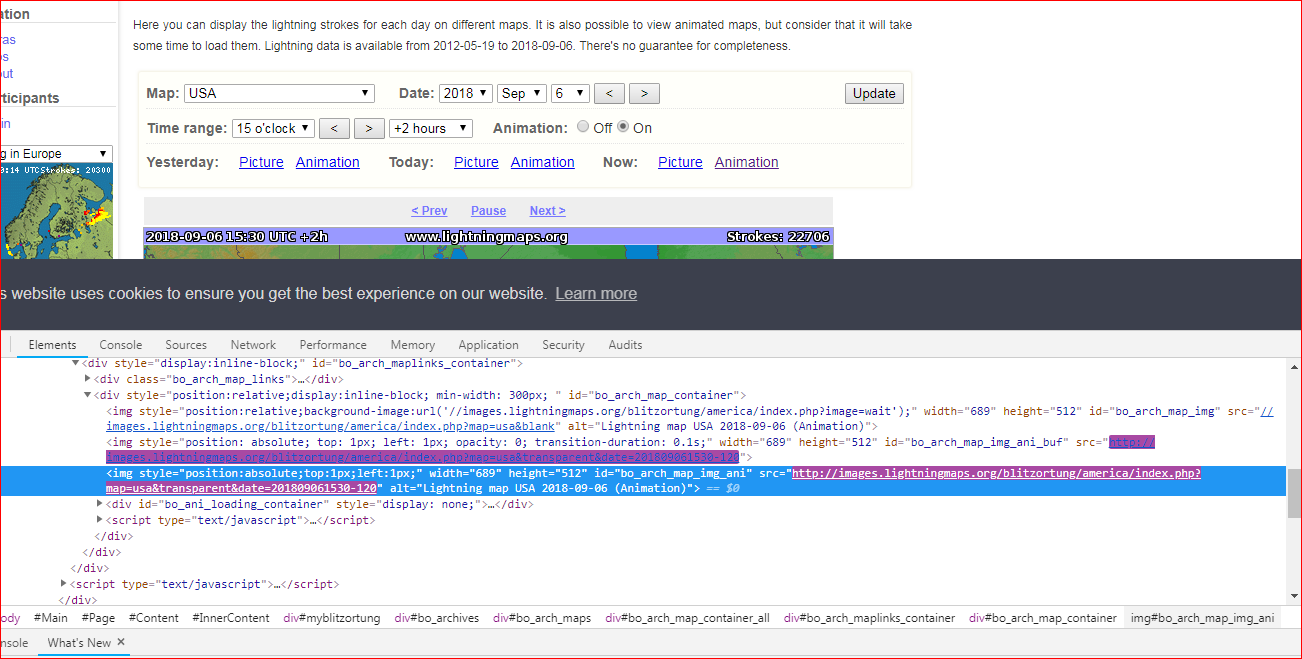Open the What's New drawer tab

[79, 642]
